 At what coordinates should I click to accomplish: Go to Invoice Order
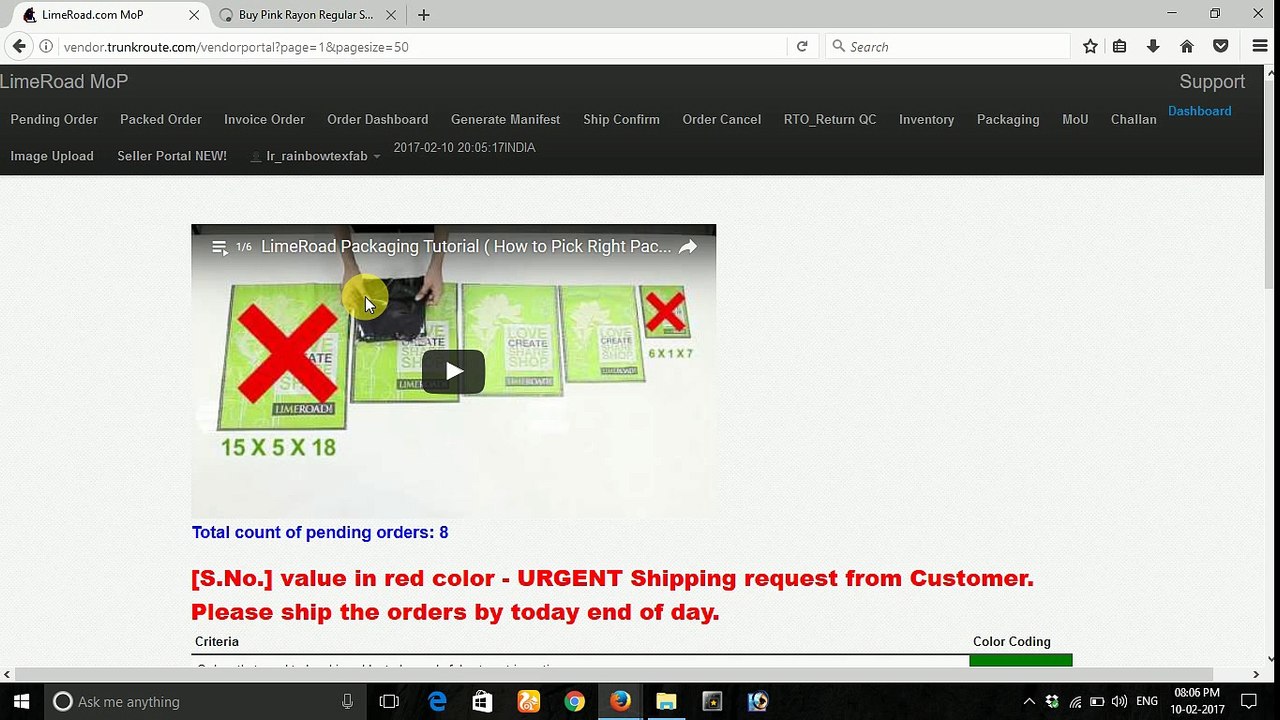pyautogui.click(x=264, y=119)
